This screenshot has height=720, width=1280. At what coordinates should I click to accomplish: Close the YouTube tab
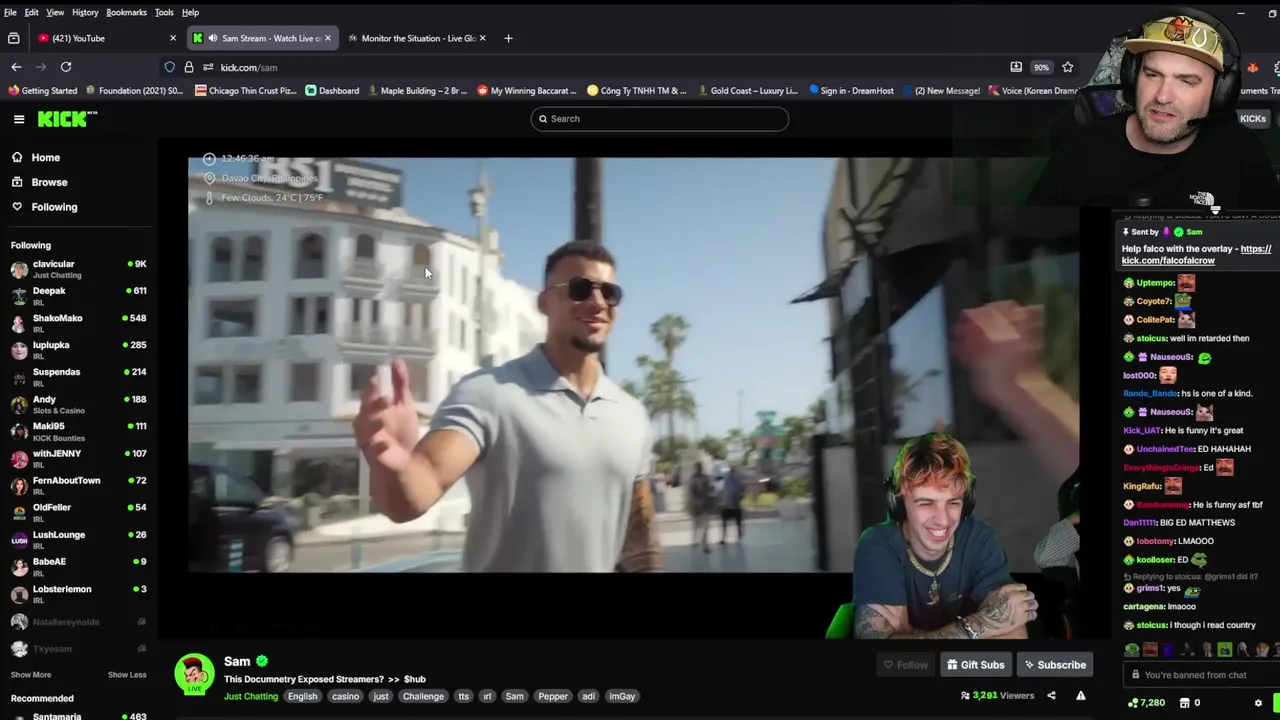(173, 38)
